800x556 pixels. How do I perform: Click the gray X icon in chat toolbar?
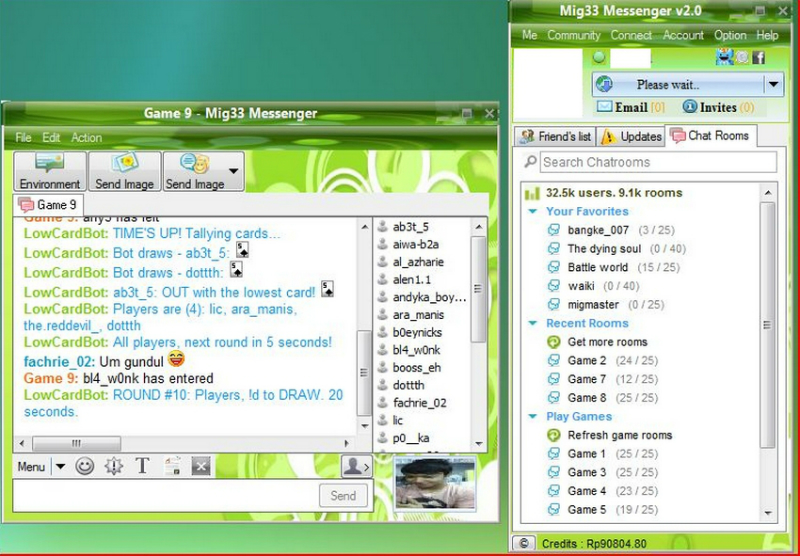200,466
